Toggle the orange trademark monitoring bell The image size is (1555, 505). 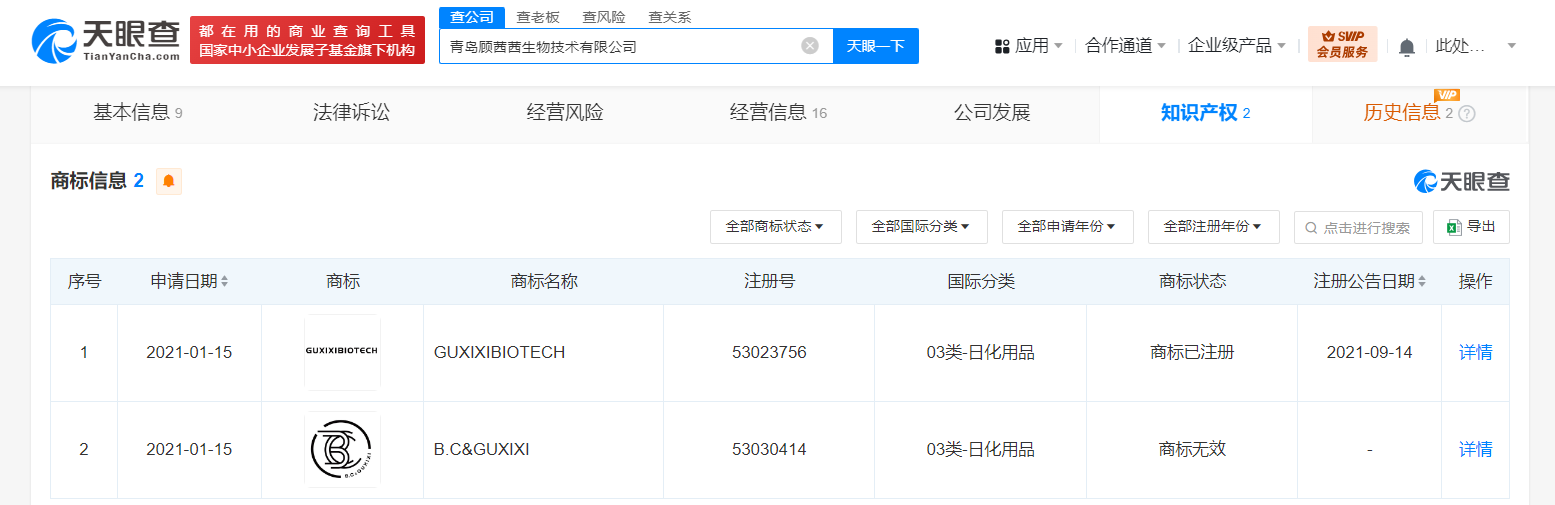pos(169,181)
